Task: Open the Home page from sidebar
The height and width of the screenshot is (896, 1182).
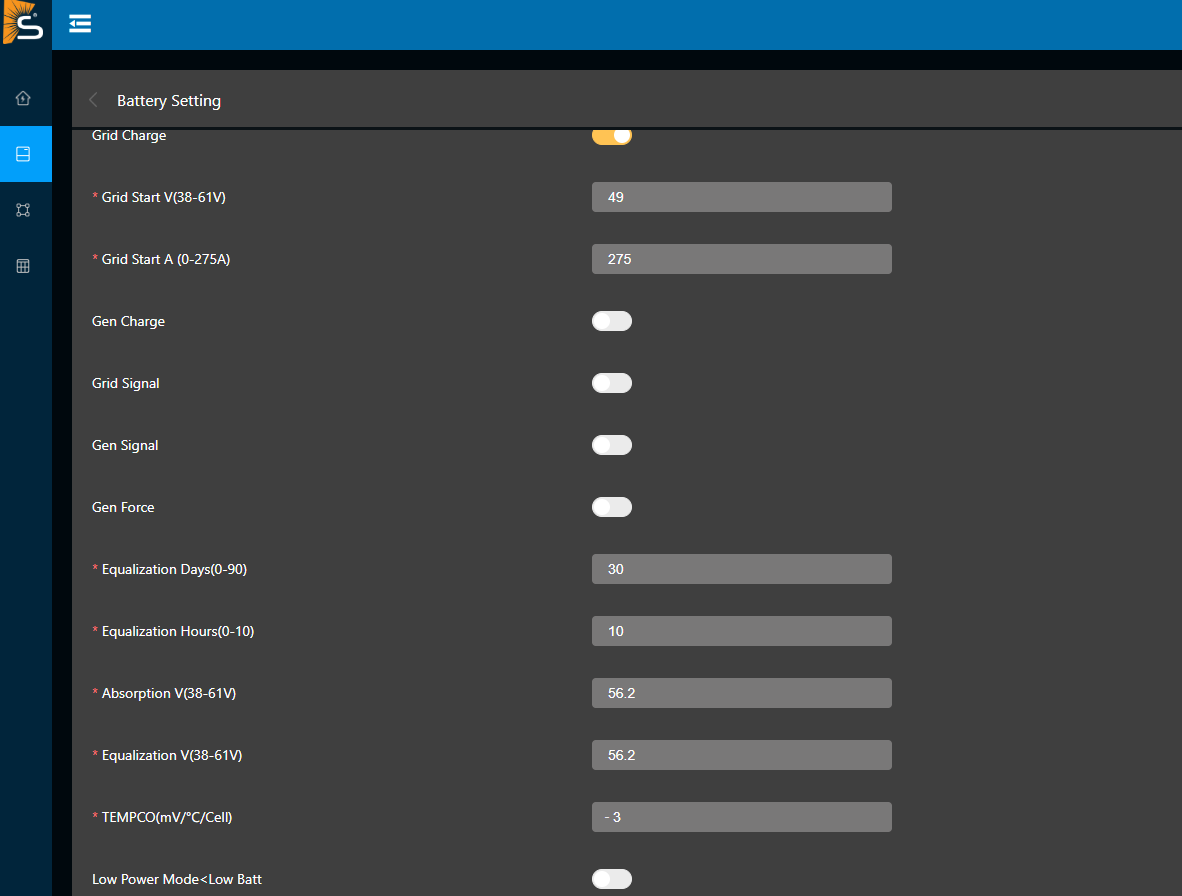Action: tap(24, 98)
